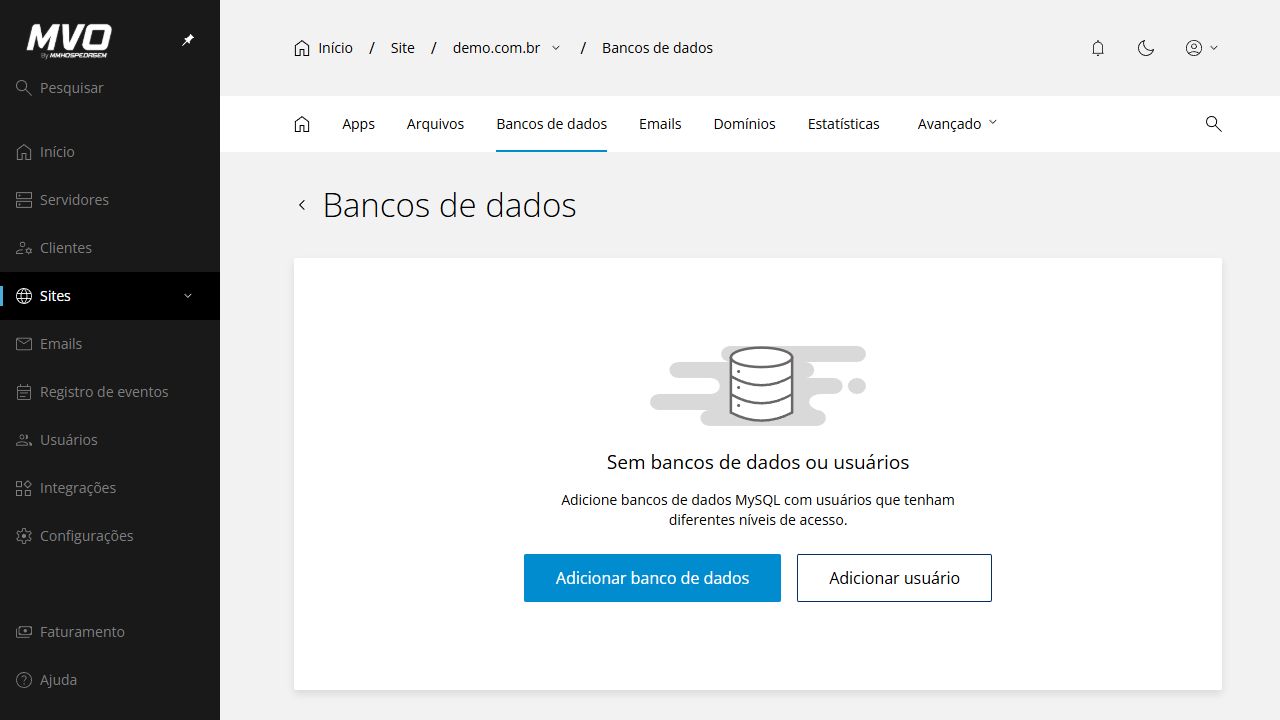Open Integrações in the sidebar
This screenshot has height=720, width=1280.
click(x=110, y=488)
